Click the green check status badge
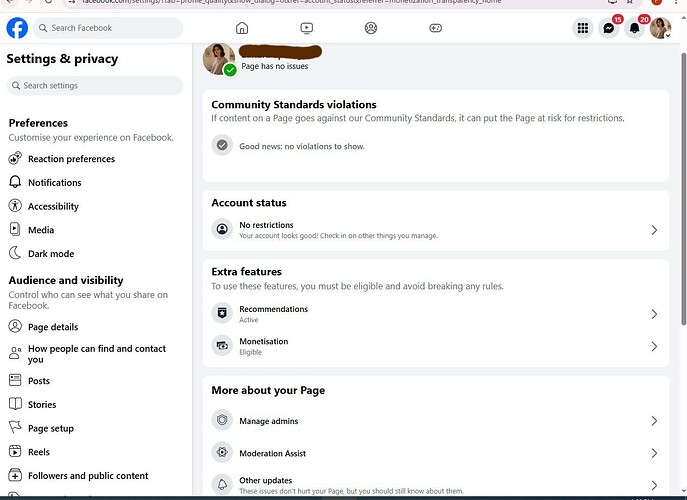 click(230, 70)
